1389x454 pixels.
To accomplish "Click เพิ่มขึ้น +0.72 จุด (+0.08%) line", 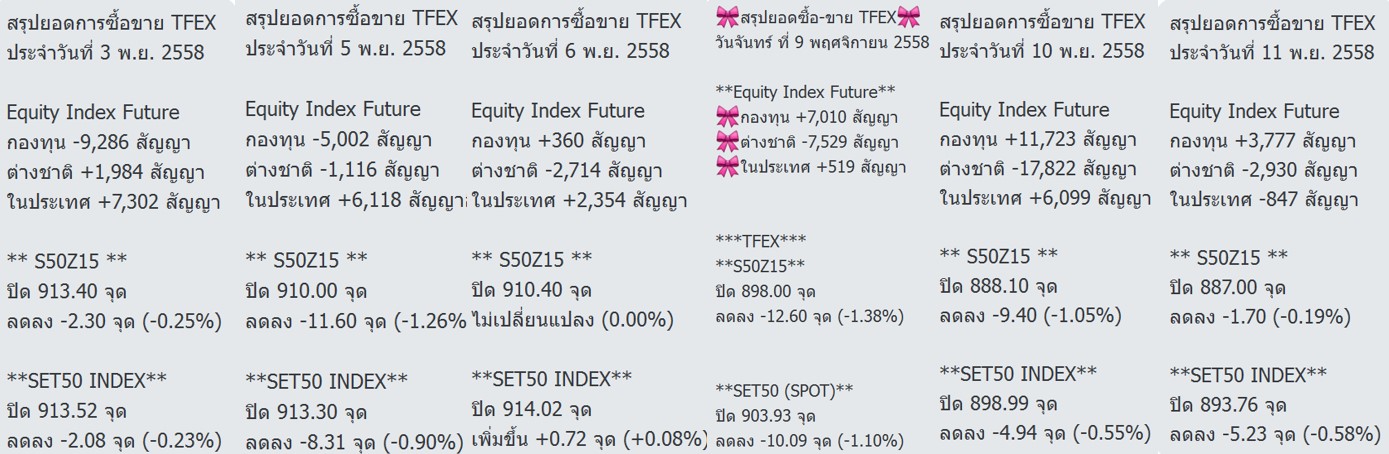I will pos(590,440).
